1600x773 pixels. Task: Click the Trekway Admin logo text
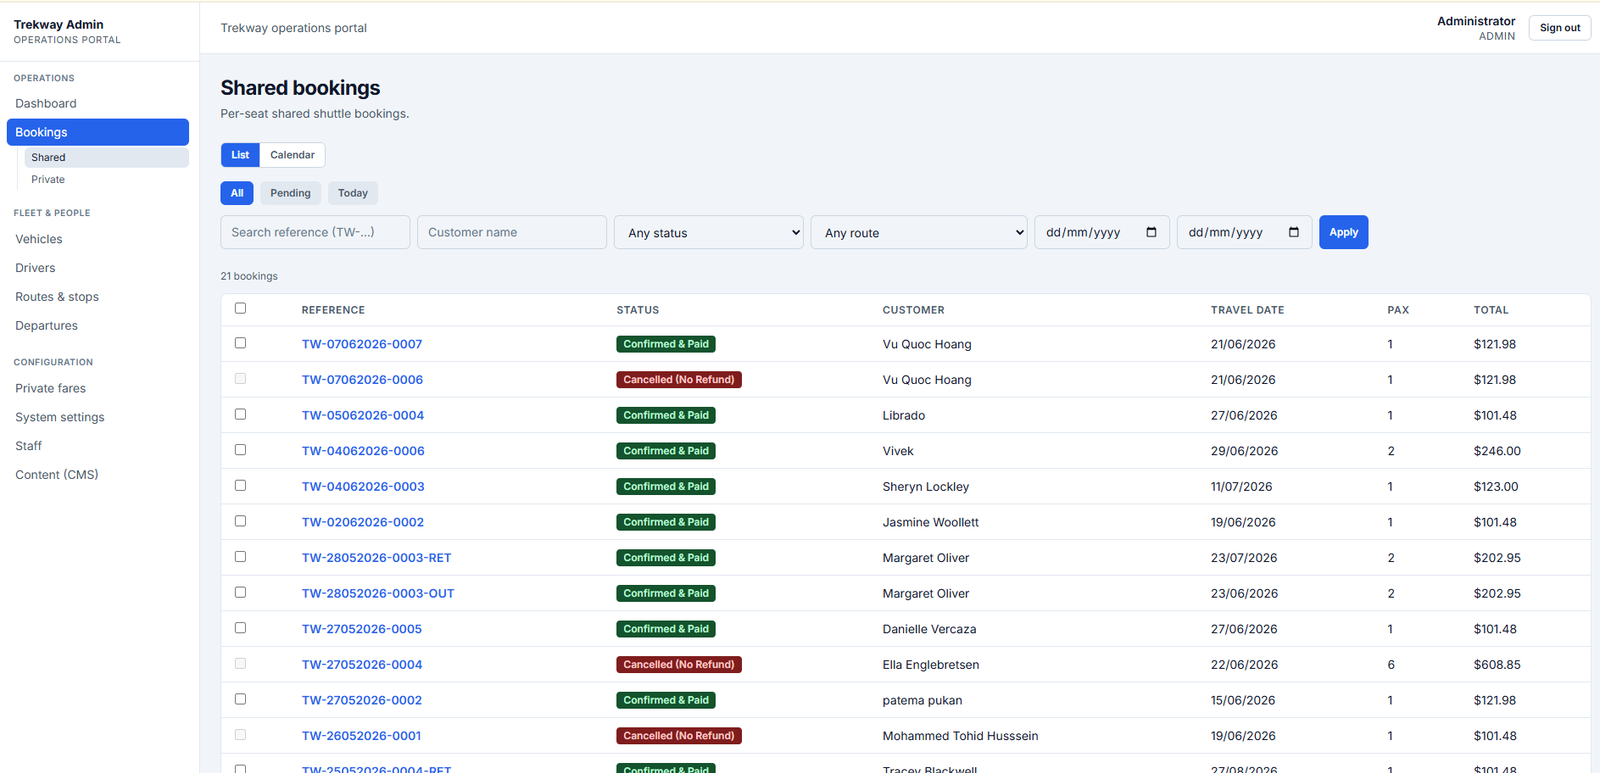[59, 24]
